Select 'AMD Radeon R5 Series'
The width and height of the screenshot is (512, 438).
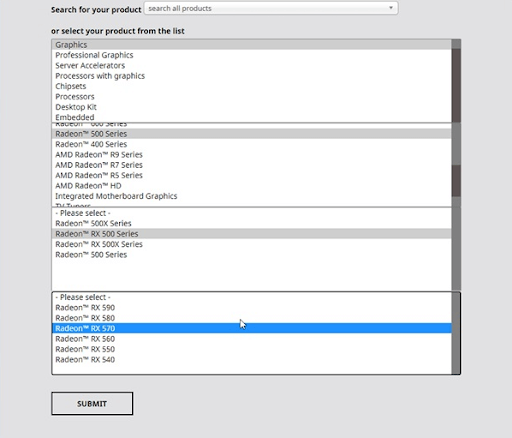point(252,175)
